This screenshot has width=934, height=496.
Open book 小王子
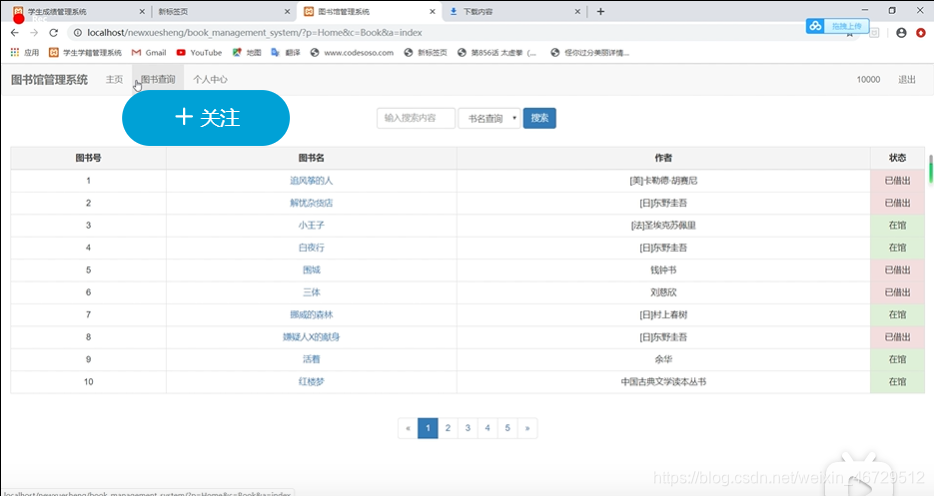(x=312, y=225)
